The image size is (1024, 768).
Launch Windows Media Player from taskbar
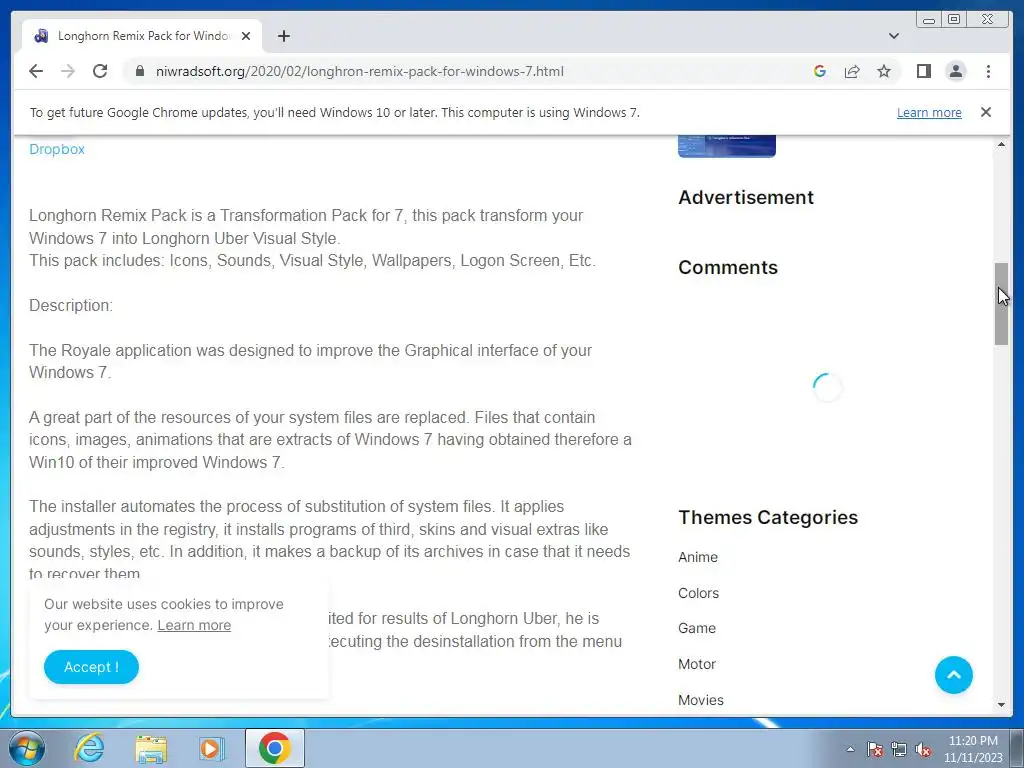coord(212,748)
